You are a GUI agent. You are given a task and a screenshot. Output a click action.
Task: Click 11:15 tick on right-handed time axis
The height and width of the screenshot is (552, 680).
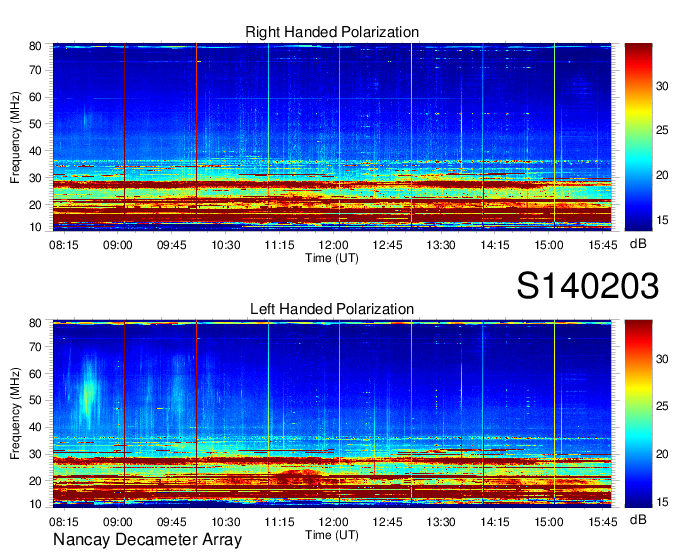(279, 245)
